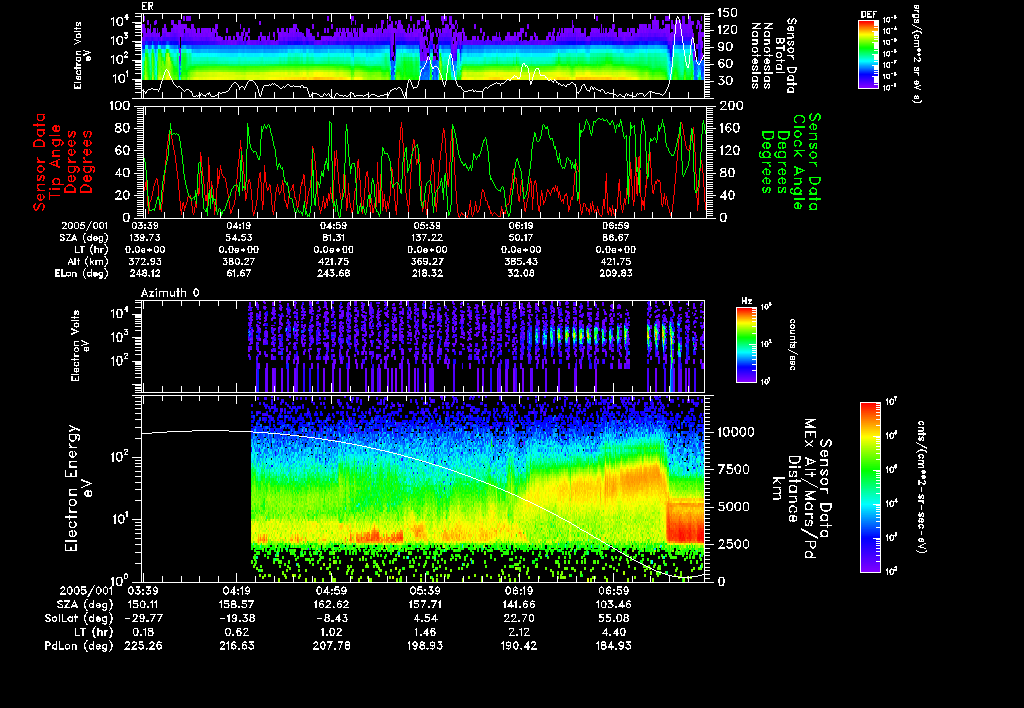Click the 'counts/sec' unit label
Screen dimensions: 1024x708
point(792,345)
